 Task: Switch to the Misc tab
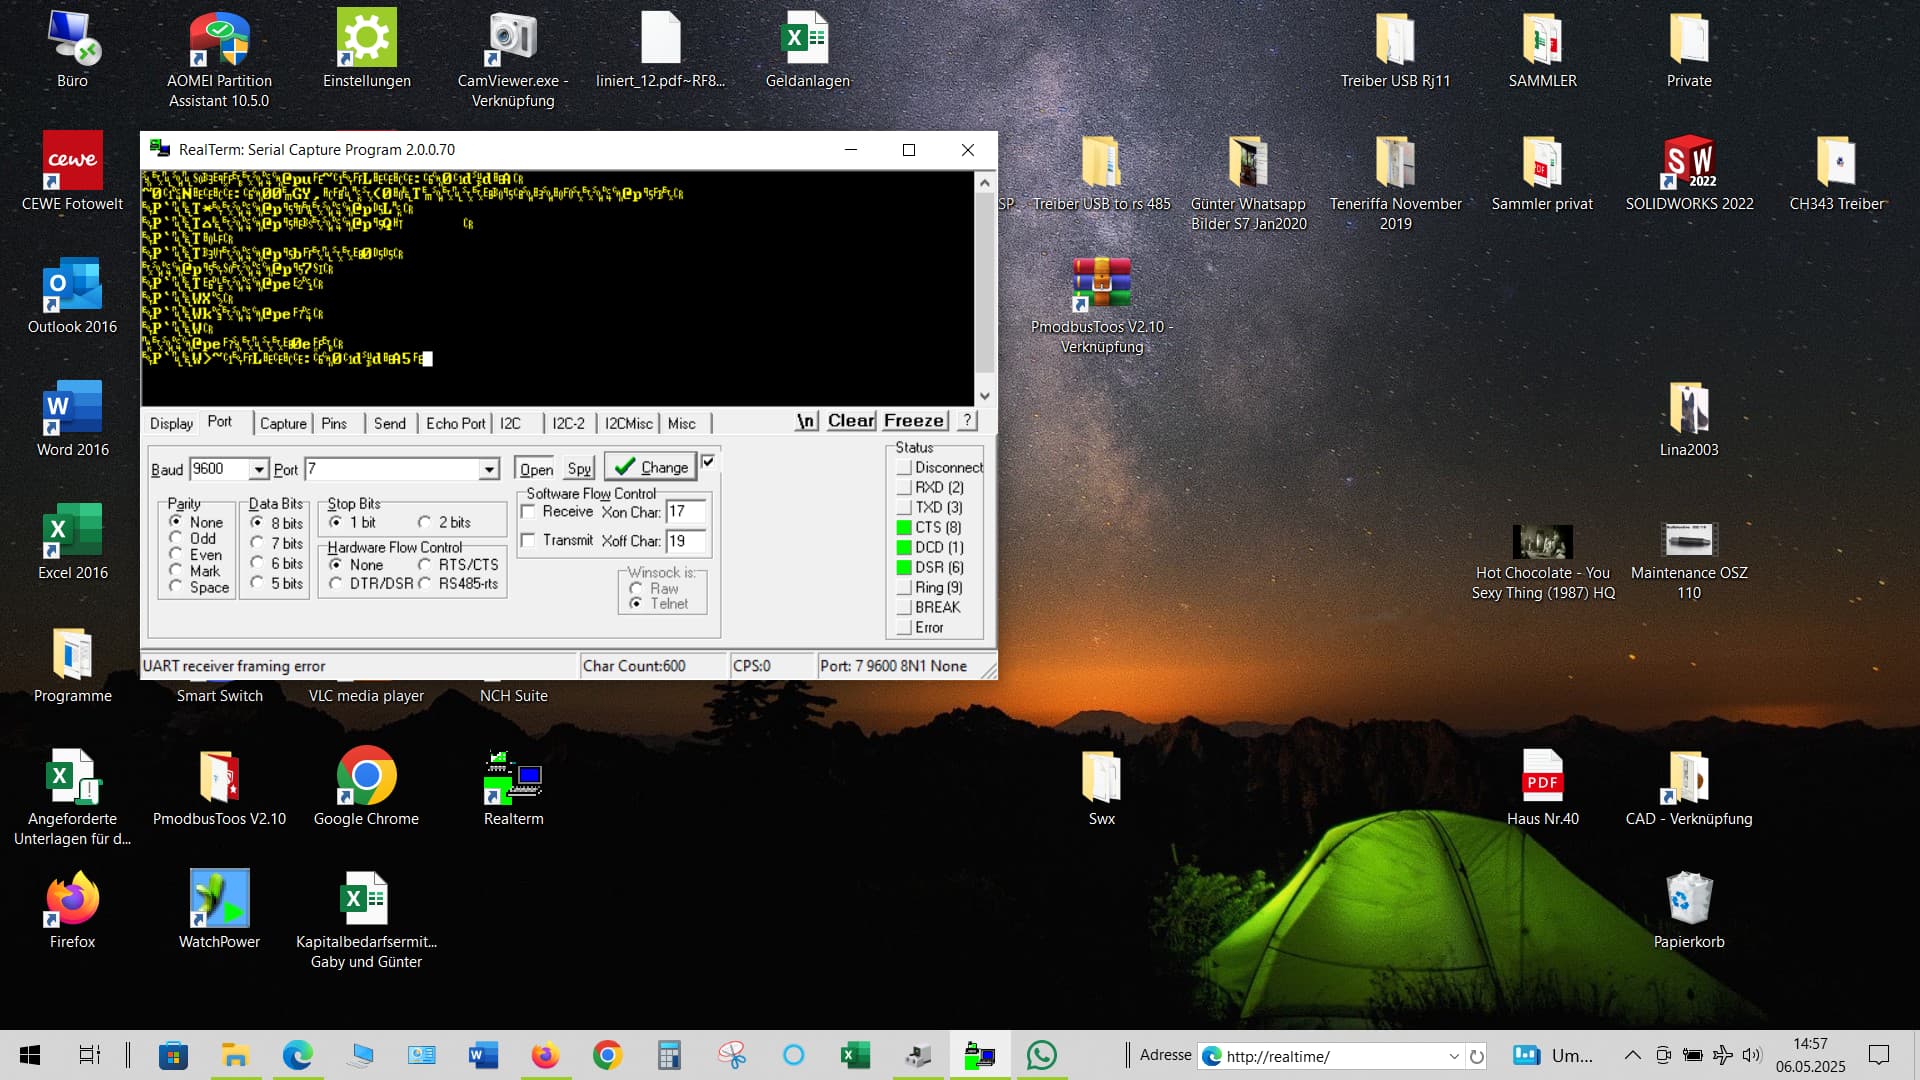click(x=681, y=423)
